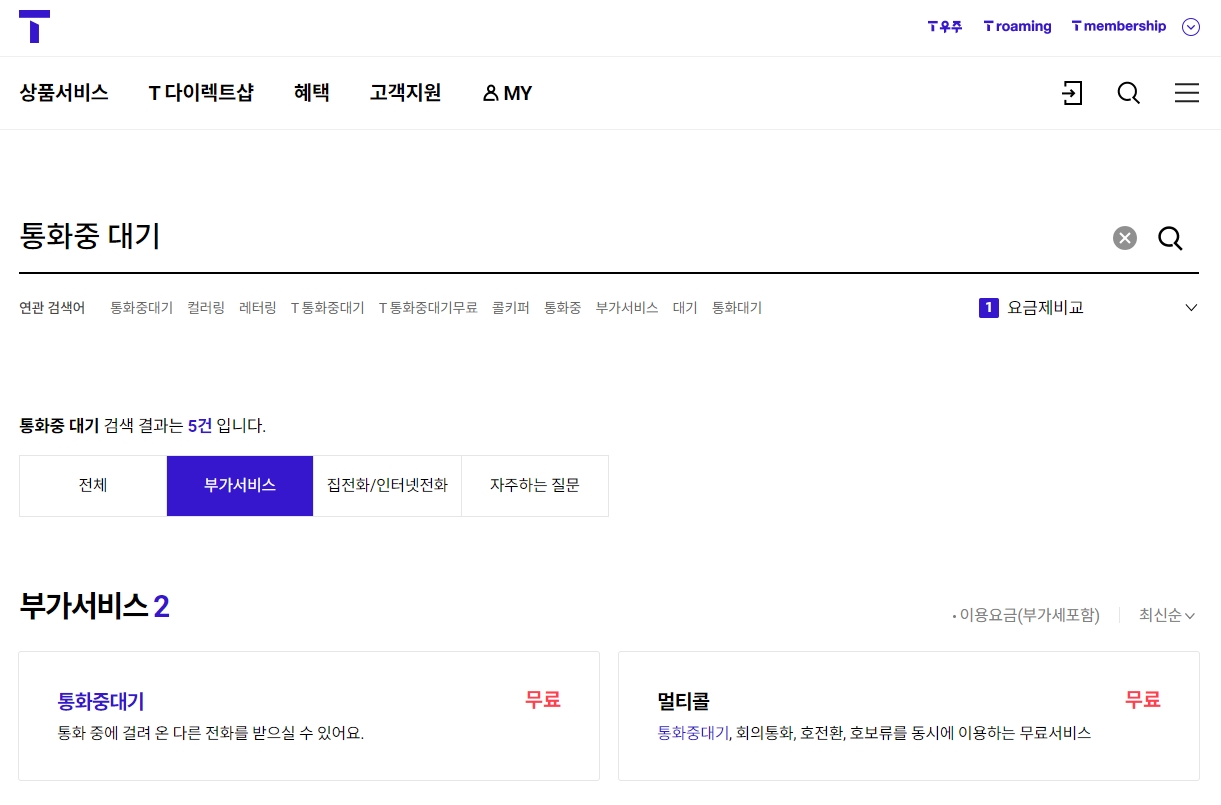Click the 이용요금(부가세포함) note
The image size is (1221, 805).
point(1026,616)
